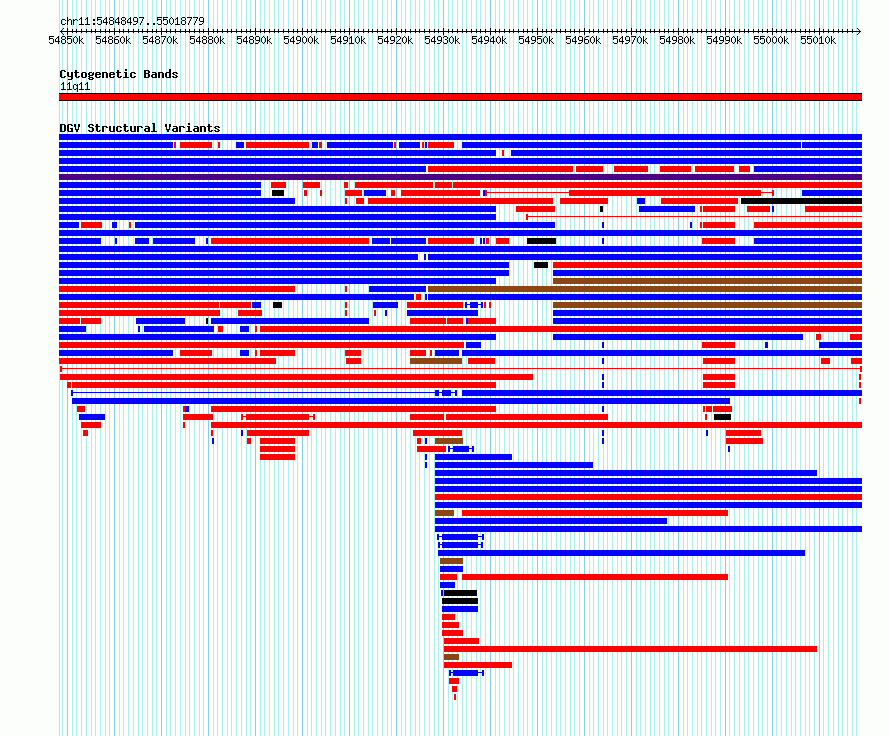Screen dimensions: 890x736
Task: Click the 54930k ruler label
Action: pos(442,40)
